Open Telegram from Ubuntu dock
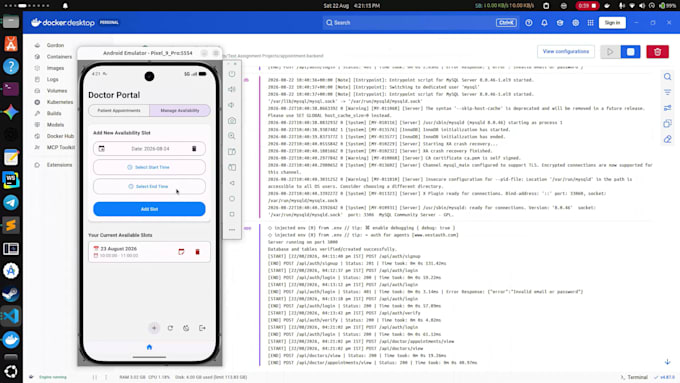 pyautogui.click(x=11, y=203)
